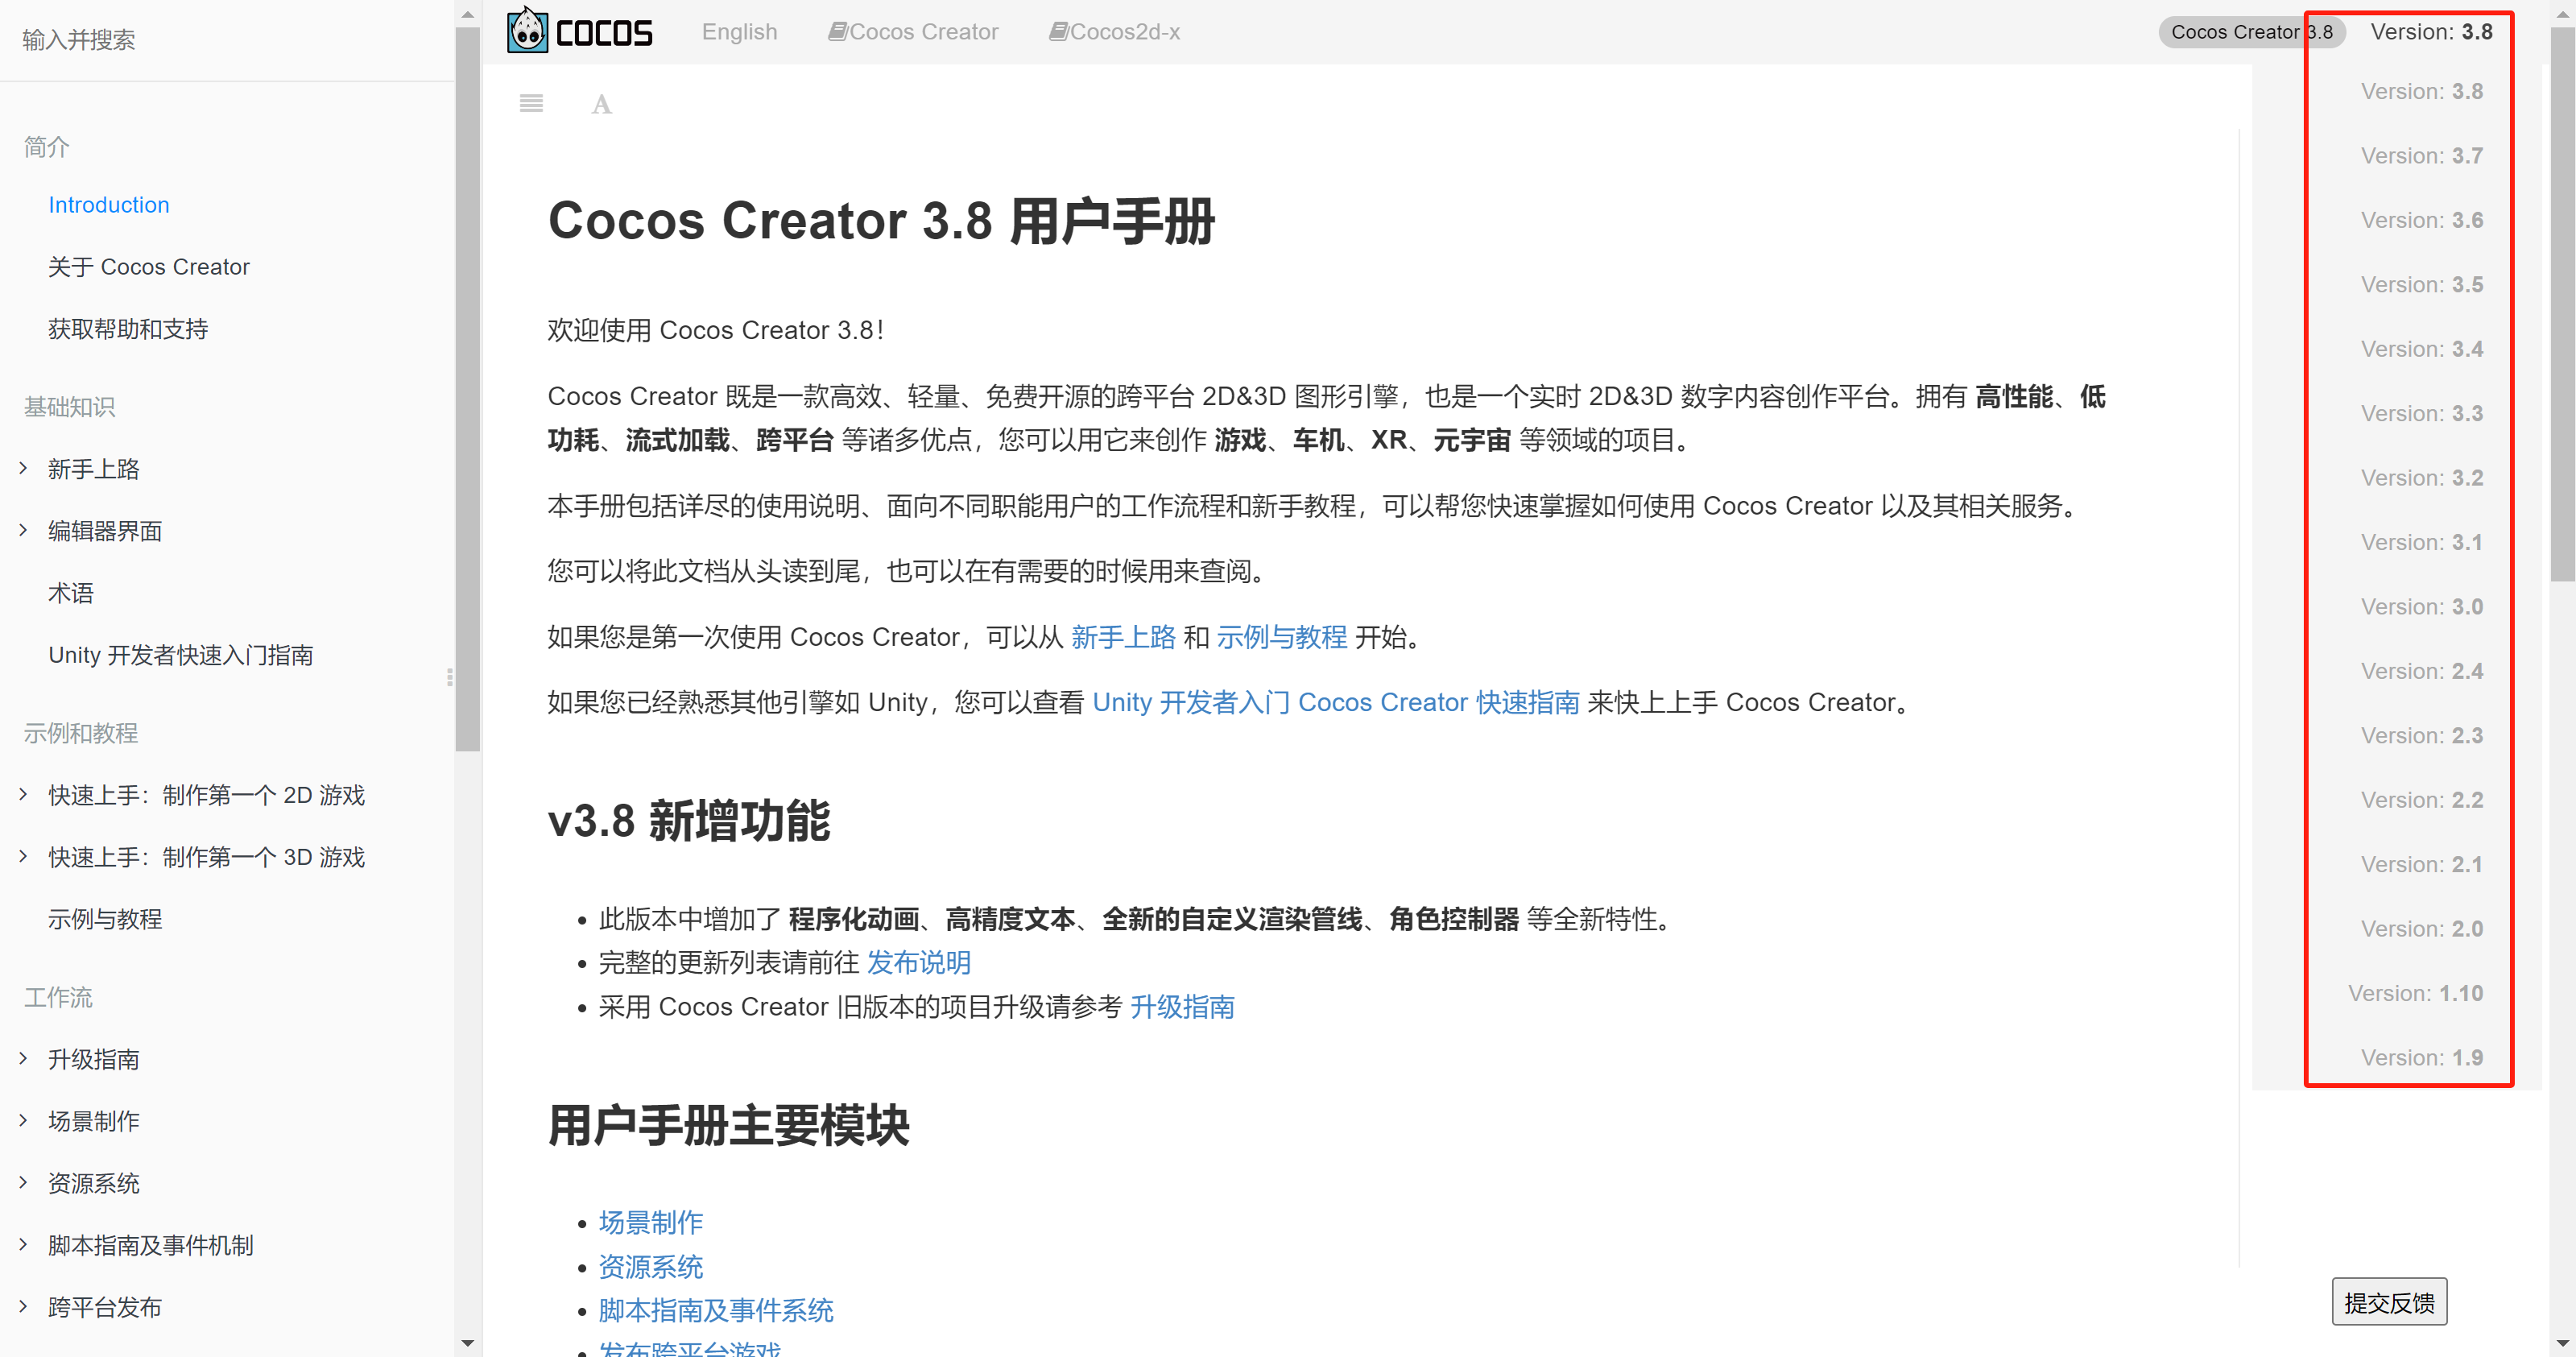Expand the 编辑器界面 chevron
Viewport: 2576px width, 1357px height.
click(24, 530)
